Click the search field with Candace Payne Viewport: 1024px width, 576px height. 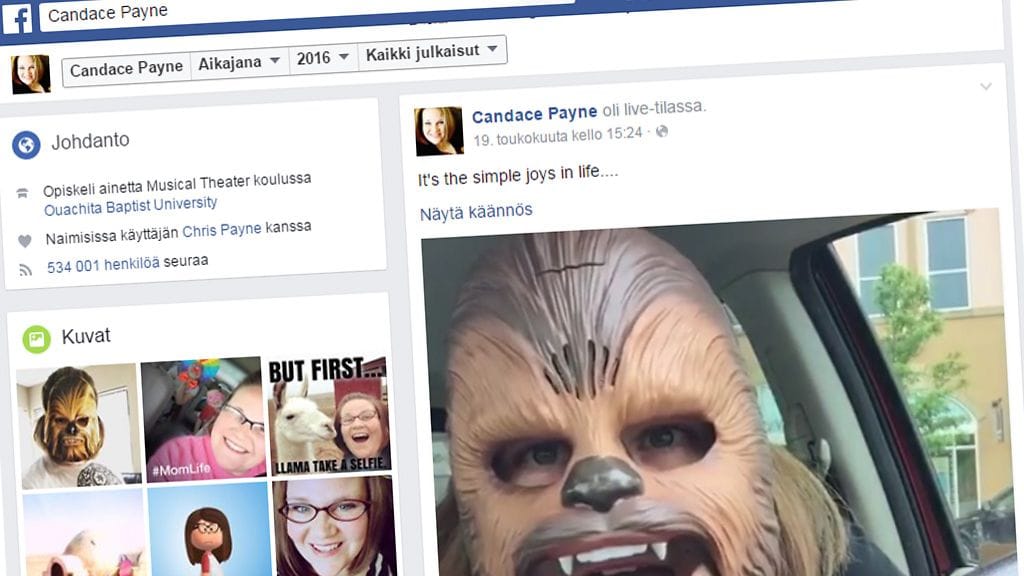point(300,10)
